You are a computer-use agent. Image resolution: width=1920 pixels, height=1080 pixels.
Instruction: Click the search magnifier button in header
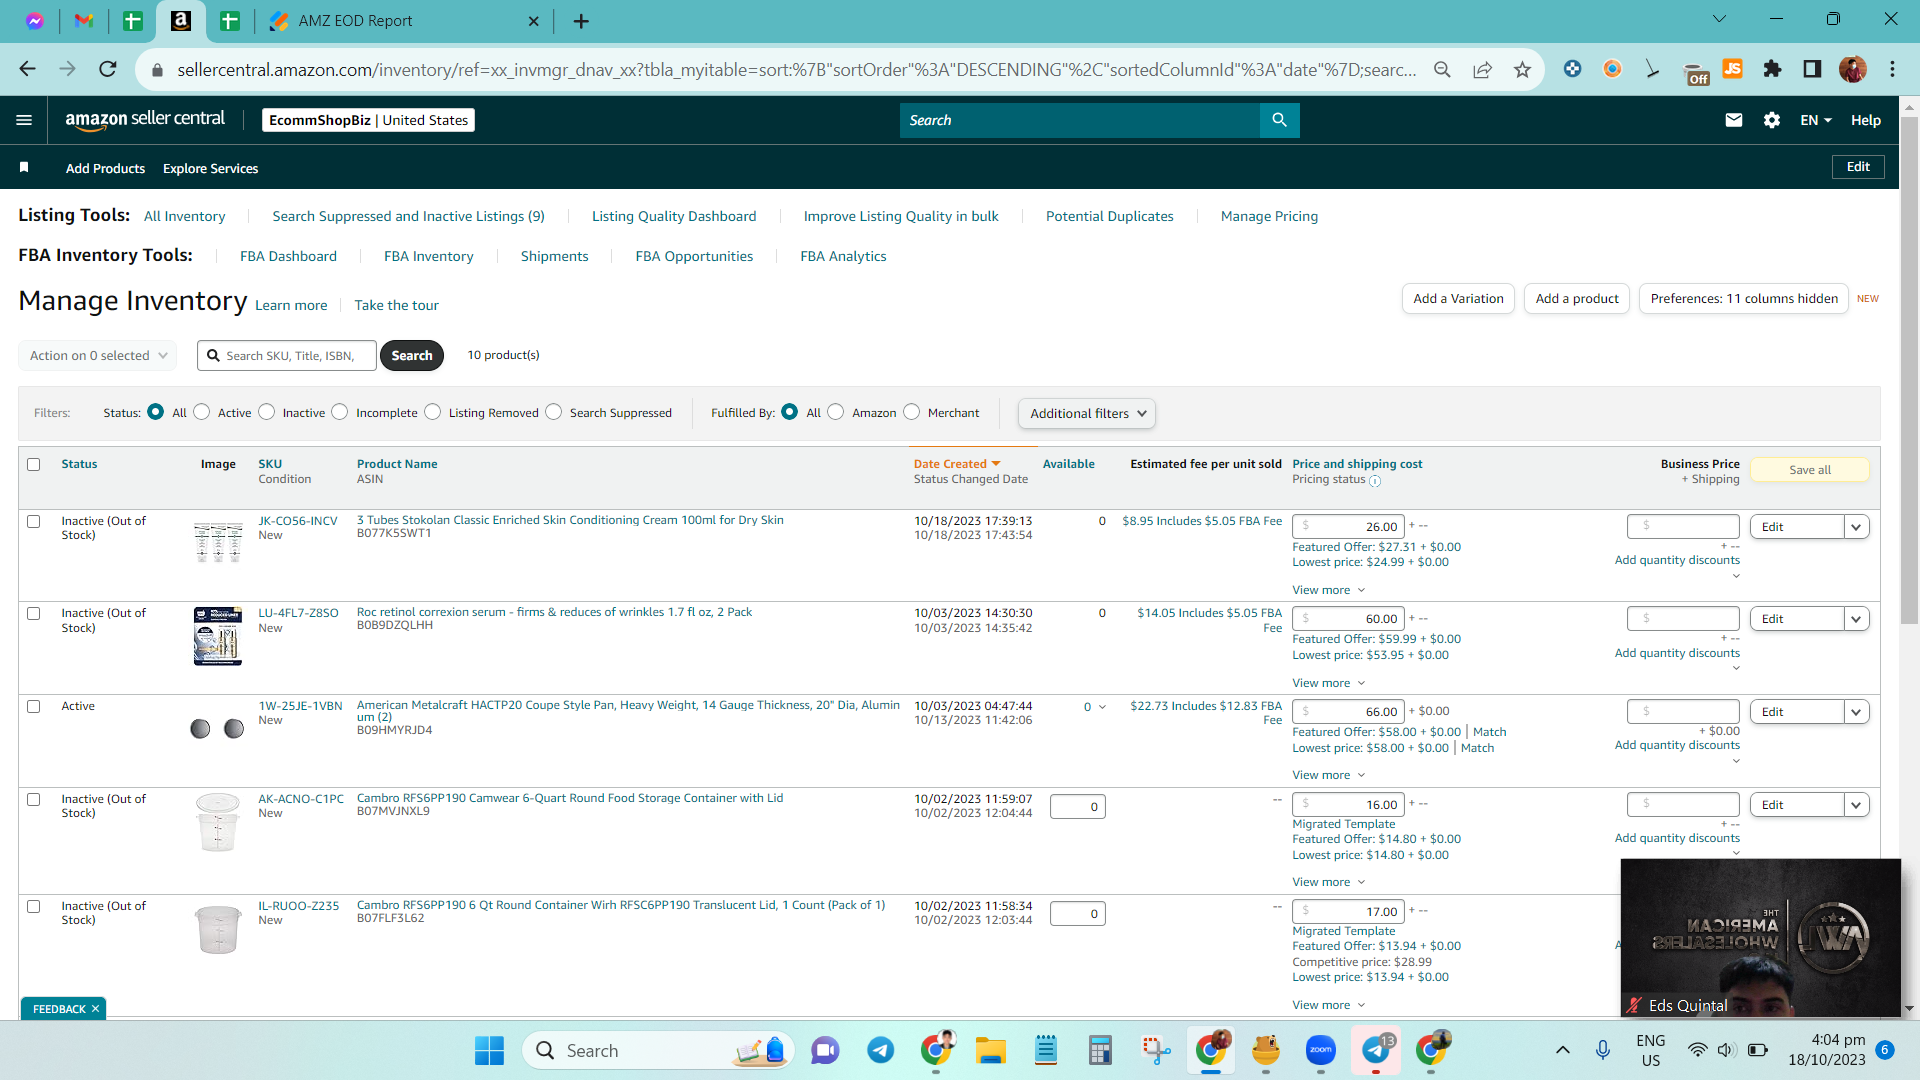pos(1279,120)
